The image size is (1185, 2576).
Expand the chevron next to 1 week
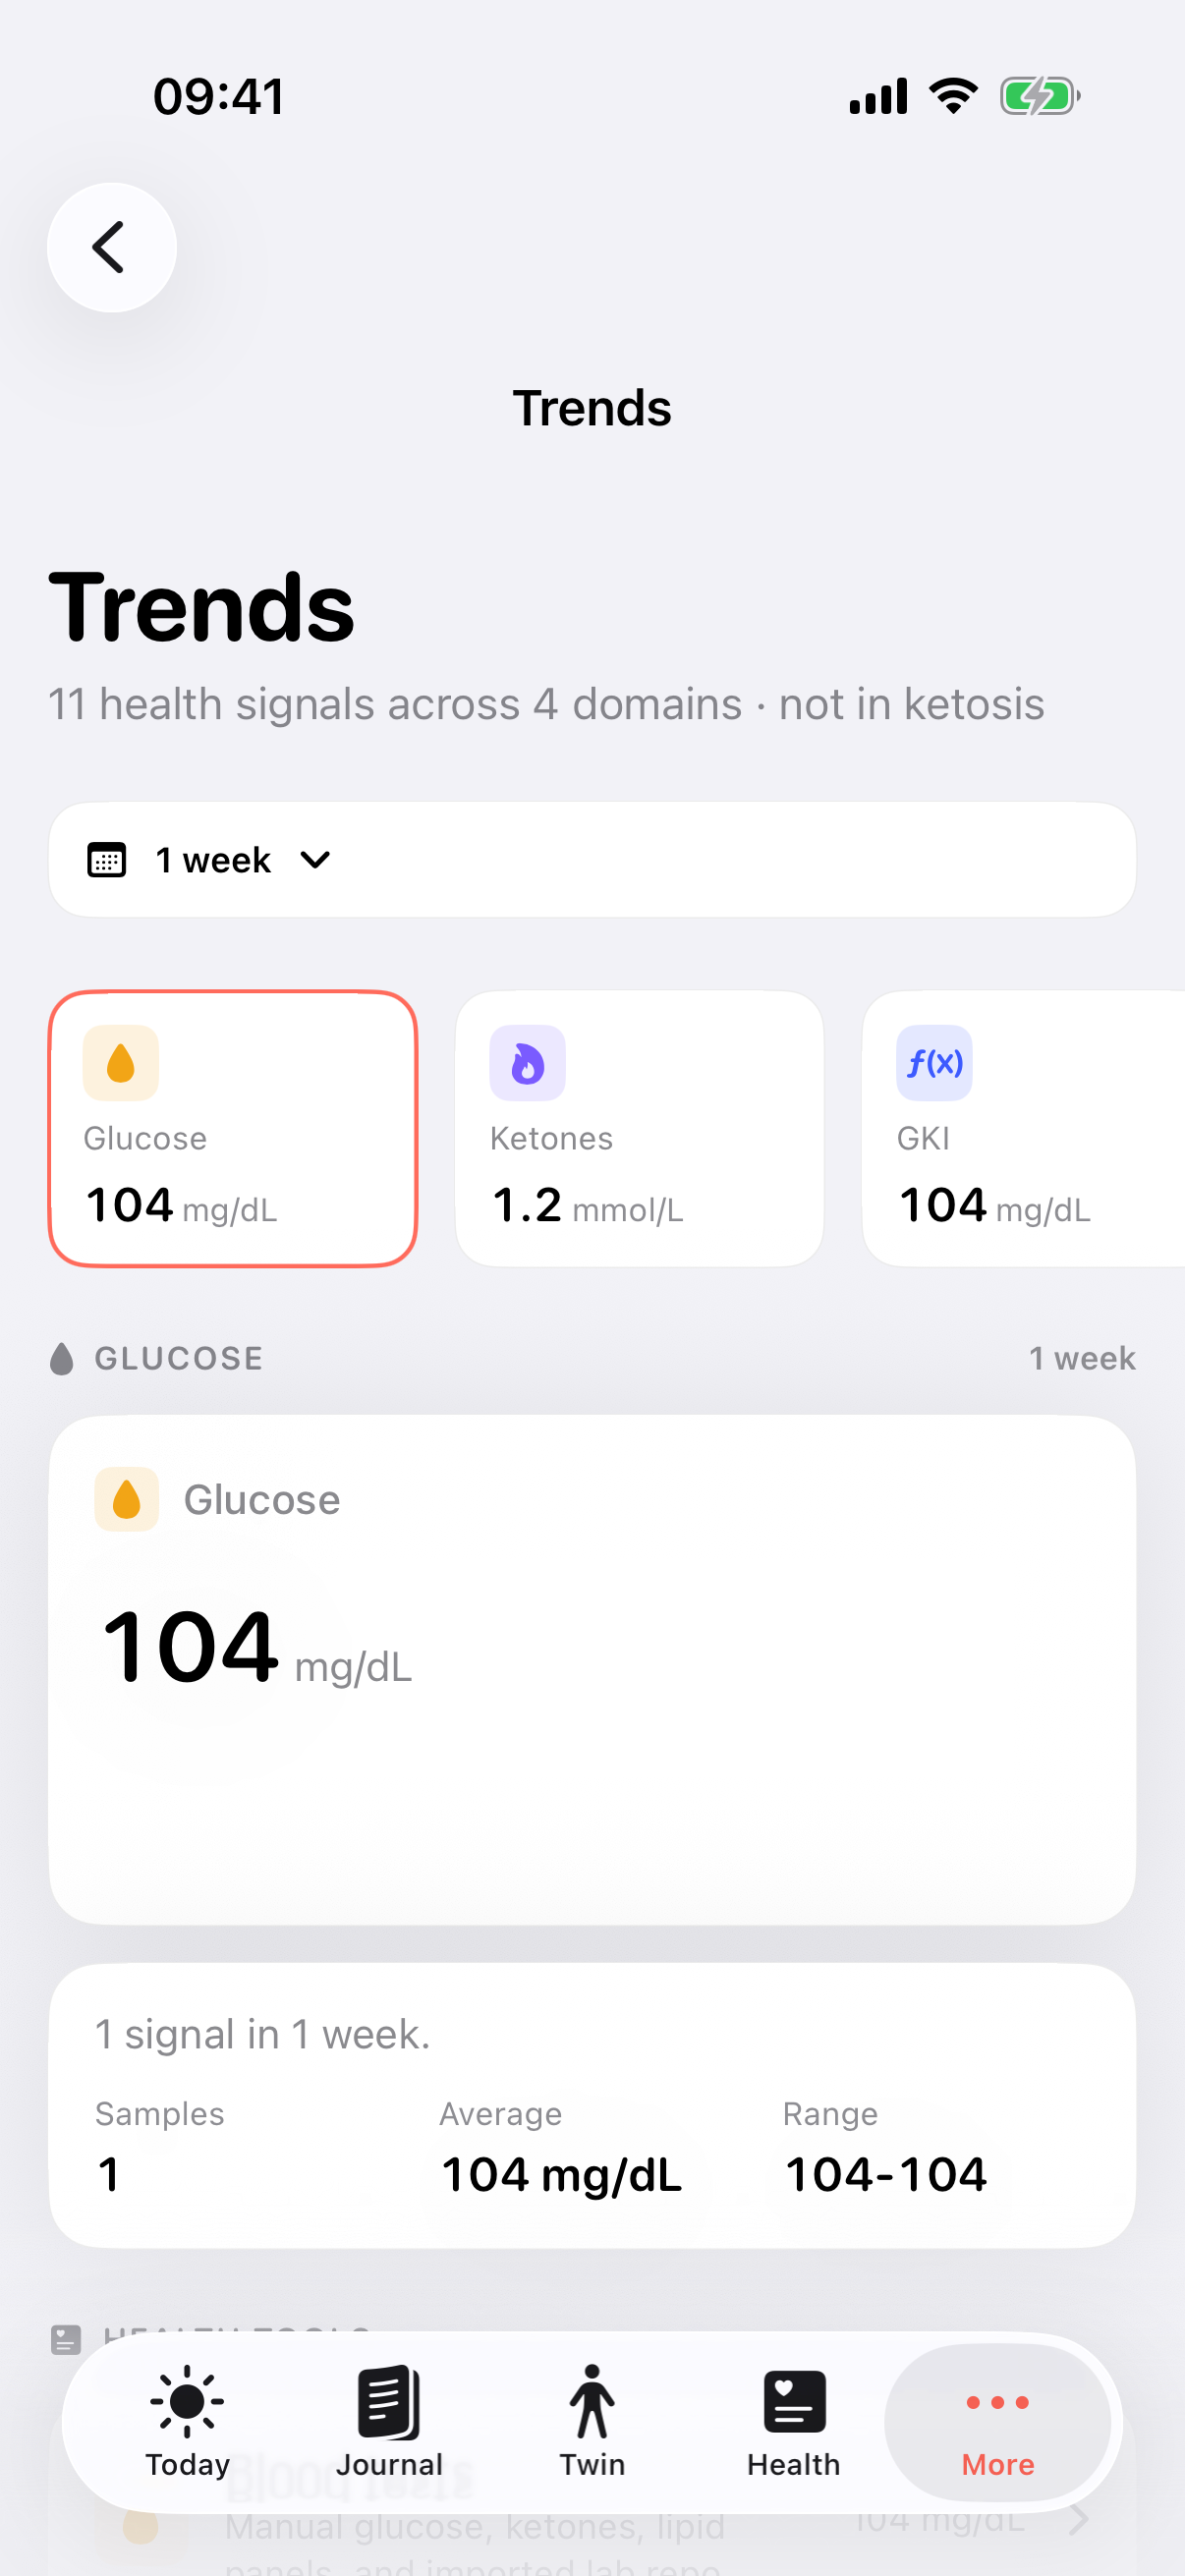(x=315, y=860)
